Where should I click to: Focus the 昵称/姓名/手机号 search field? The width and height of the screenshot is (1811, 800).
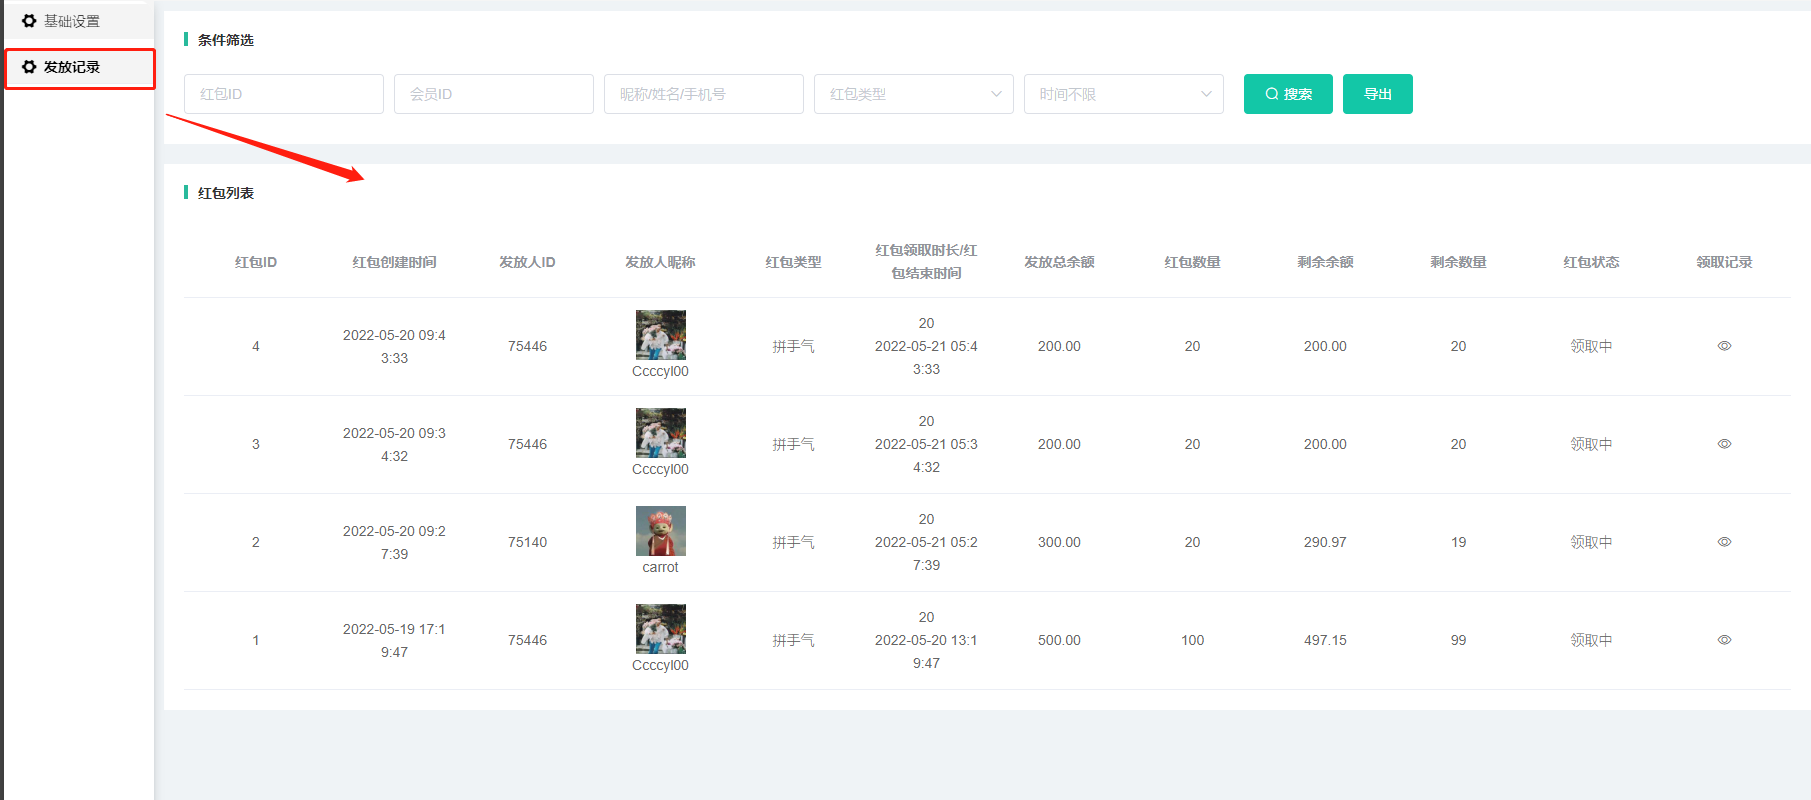tap(703, 94)
